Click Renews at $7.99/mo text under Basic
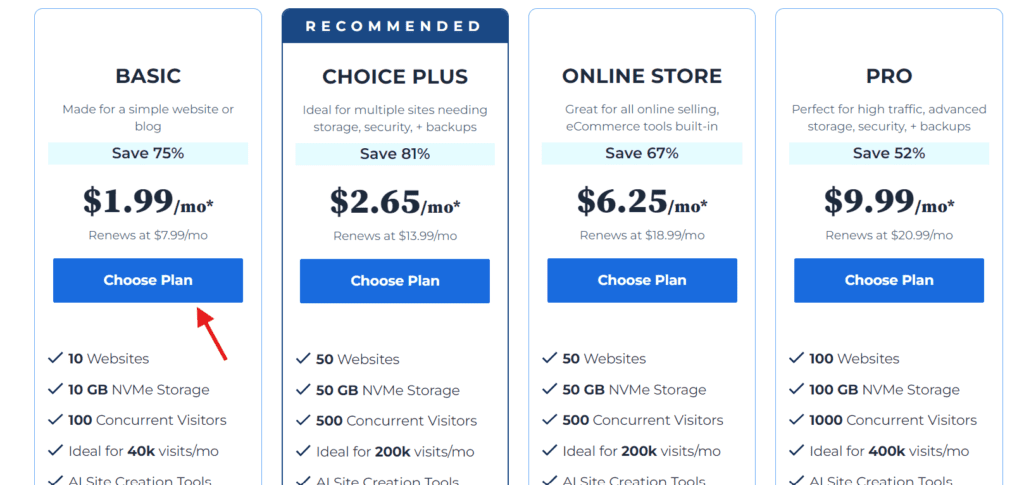 click(148, 235)
